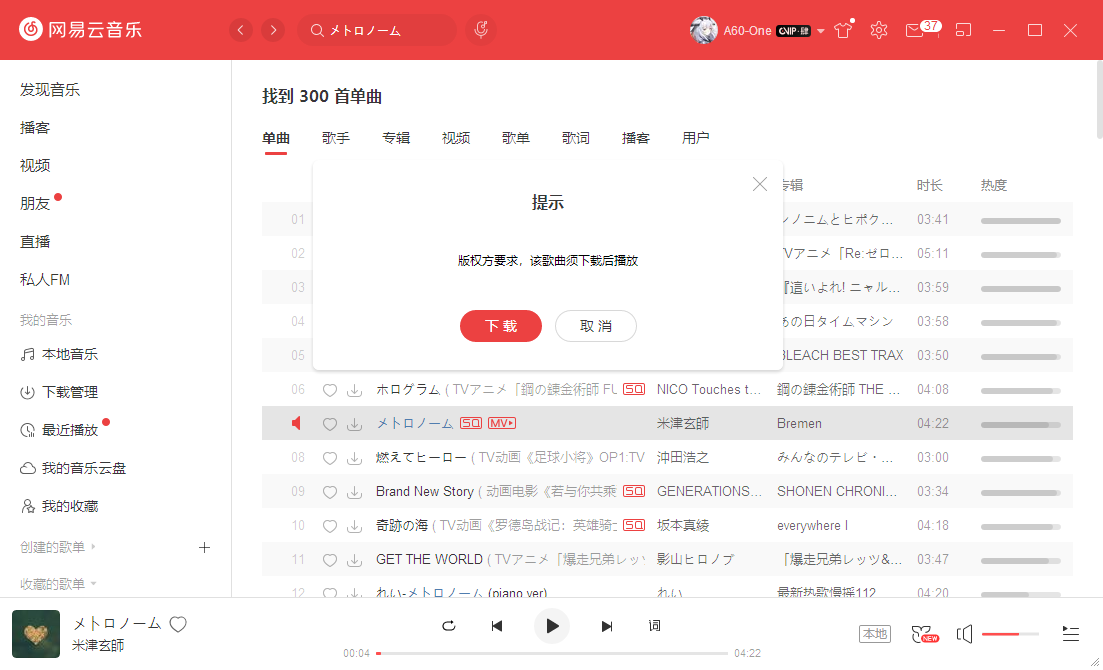Open 我的收藏 in the sidebar
Viewport: 1103px width, 670px height.
coord(59,506)
